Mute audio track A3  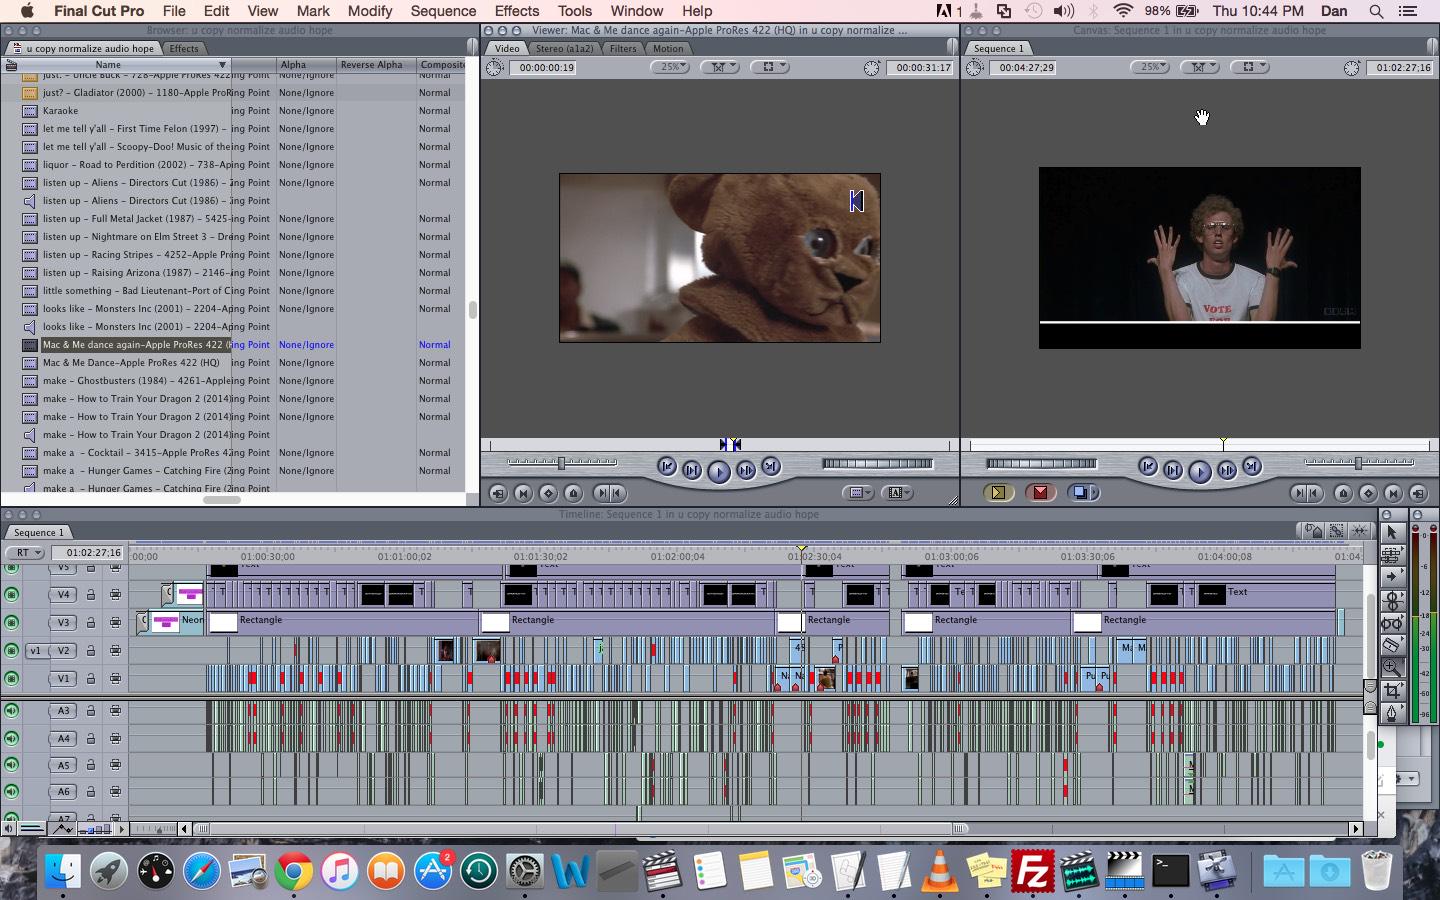tap(11, 711)
